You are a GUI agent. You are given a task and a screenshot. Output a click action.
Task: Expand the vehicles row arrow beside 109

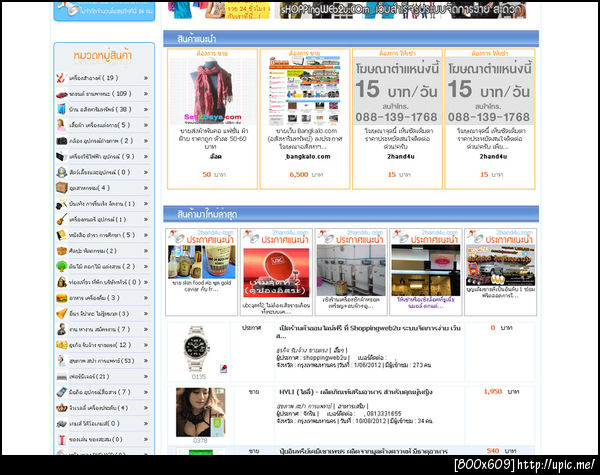click(x=146, y=94)
